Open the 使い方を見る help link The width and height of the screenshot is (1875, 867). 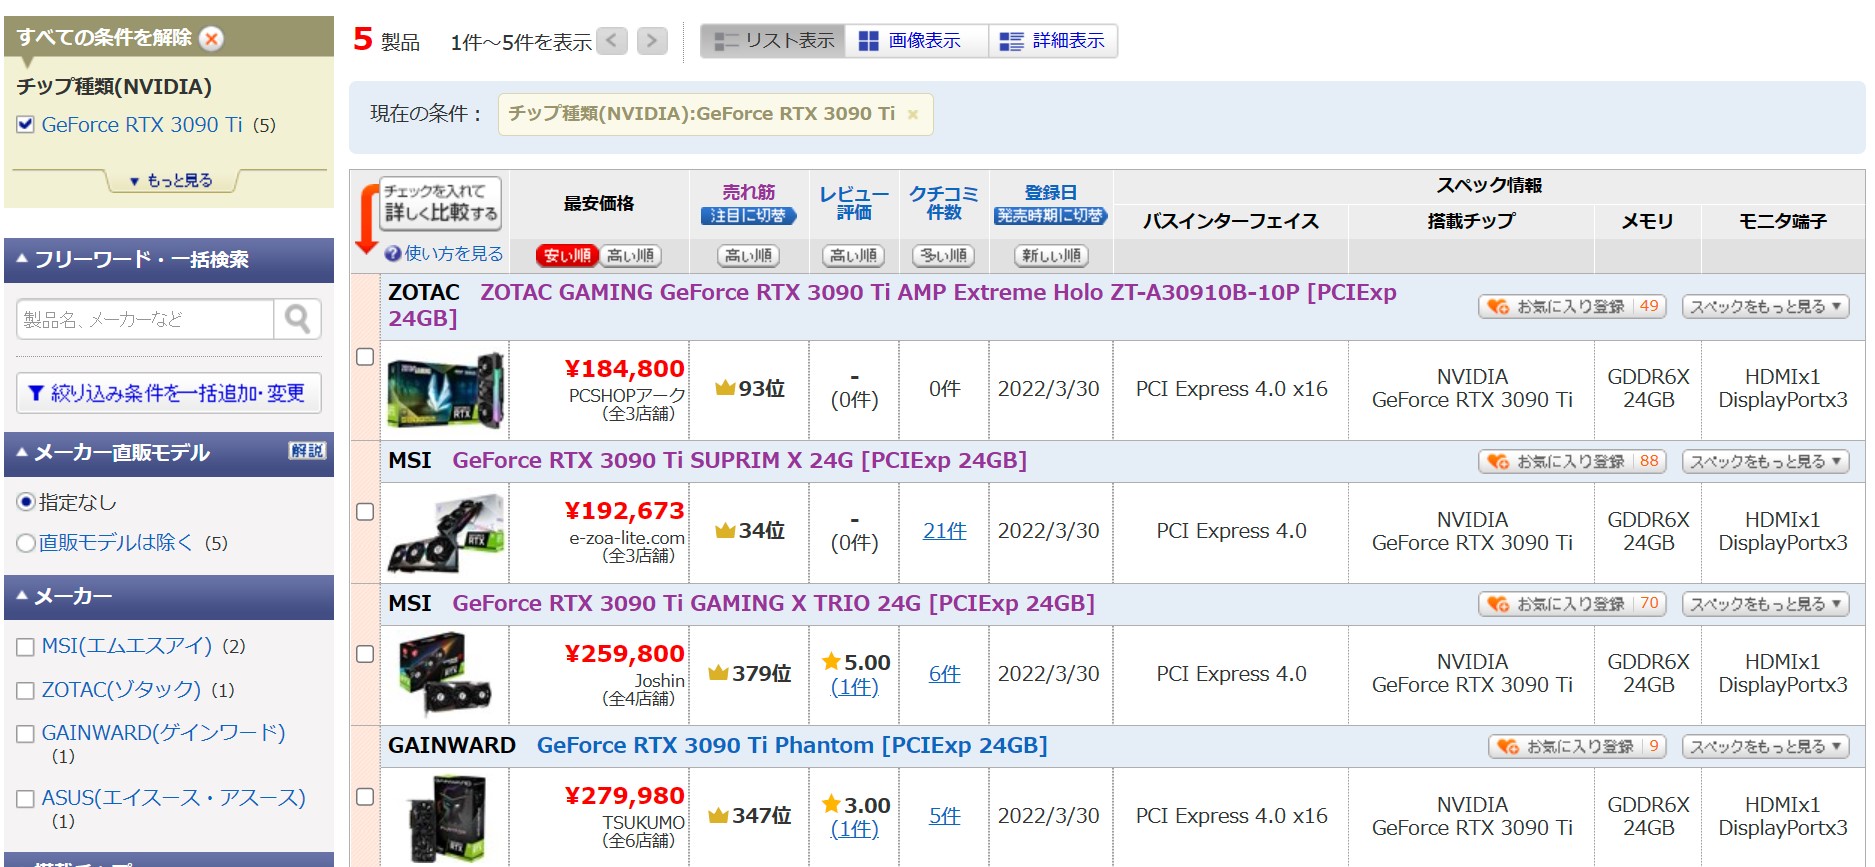[x=444, y=254]
